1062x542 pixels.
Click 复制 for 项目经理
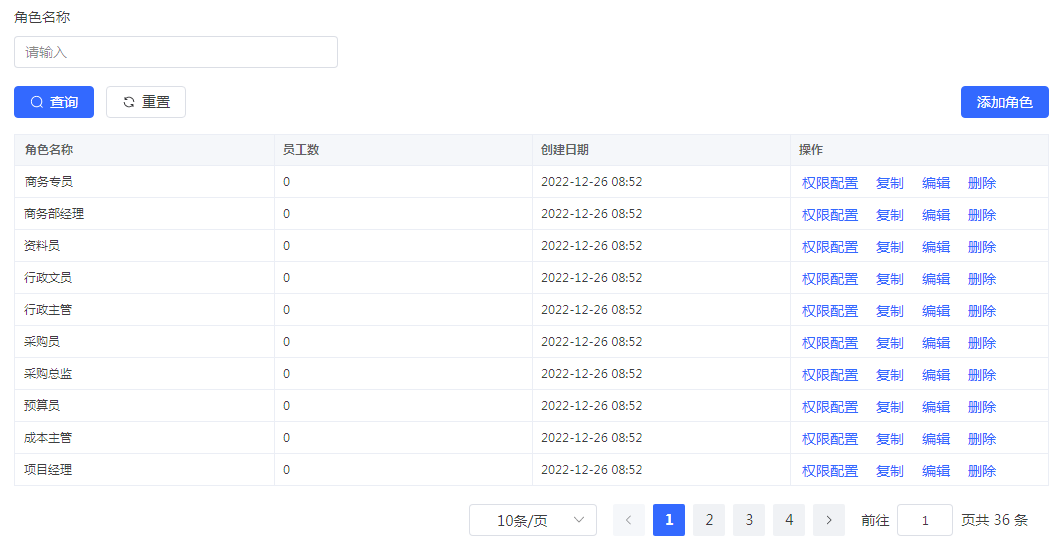pos(889,471)
